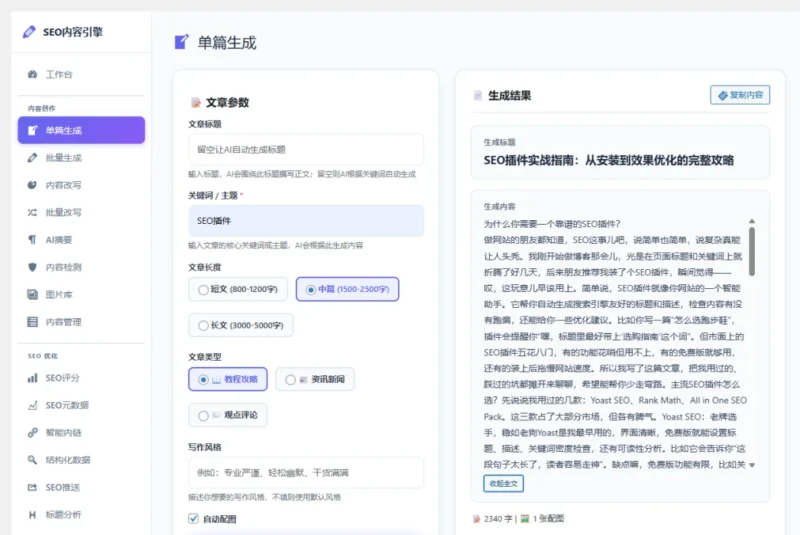Click the 复制内容 button
This screenshot has width=800, height=535.
740,95
